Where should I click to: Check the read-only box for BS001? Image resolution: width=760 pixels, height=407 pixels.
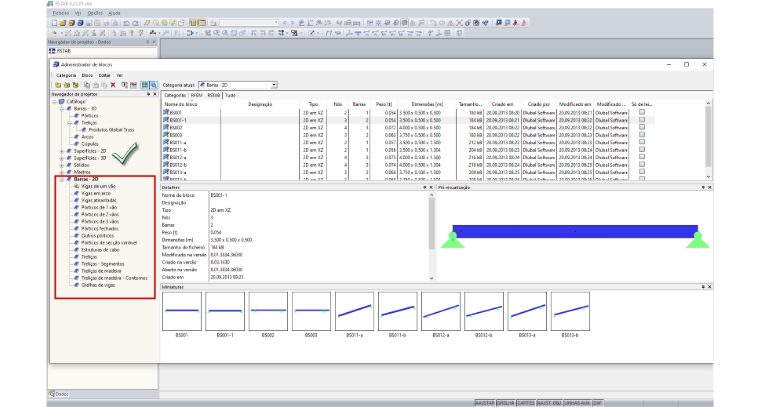click(x=642, y=112)
